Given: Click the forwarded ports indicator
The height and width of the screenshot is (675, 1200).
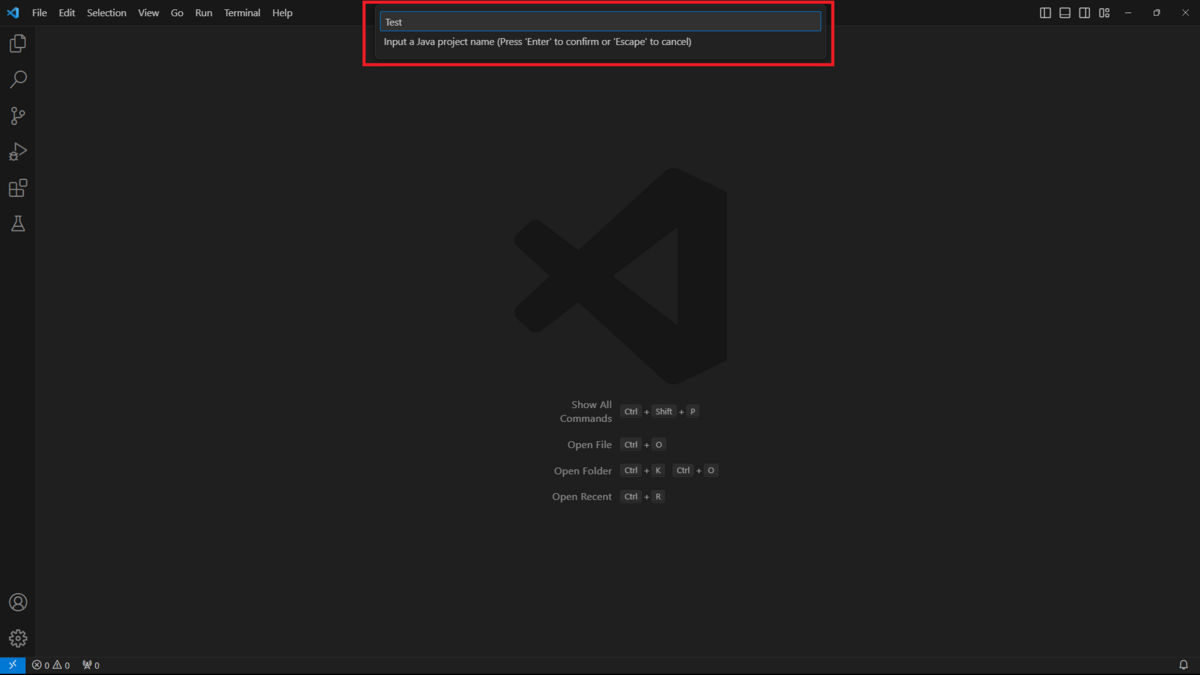Looking at the screenshot, I should click(88, 664).
